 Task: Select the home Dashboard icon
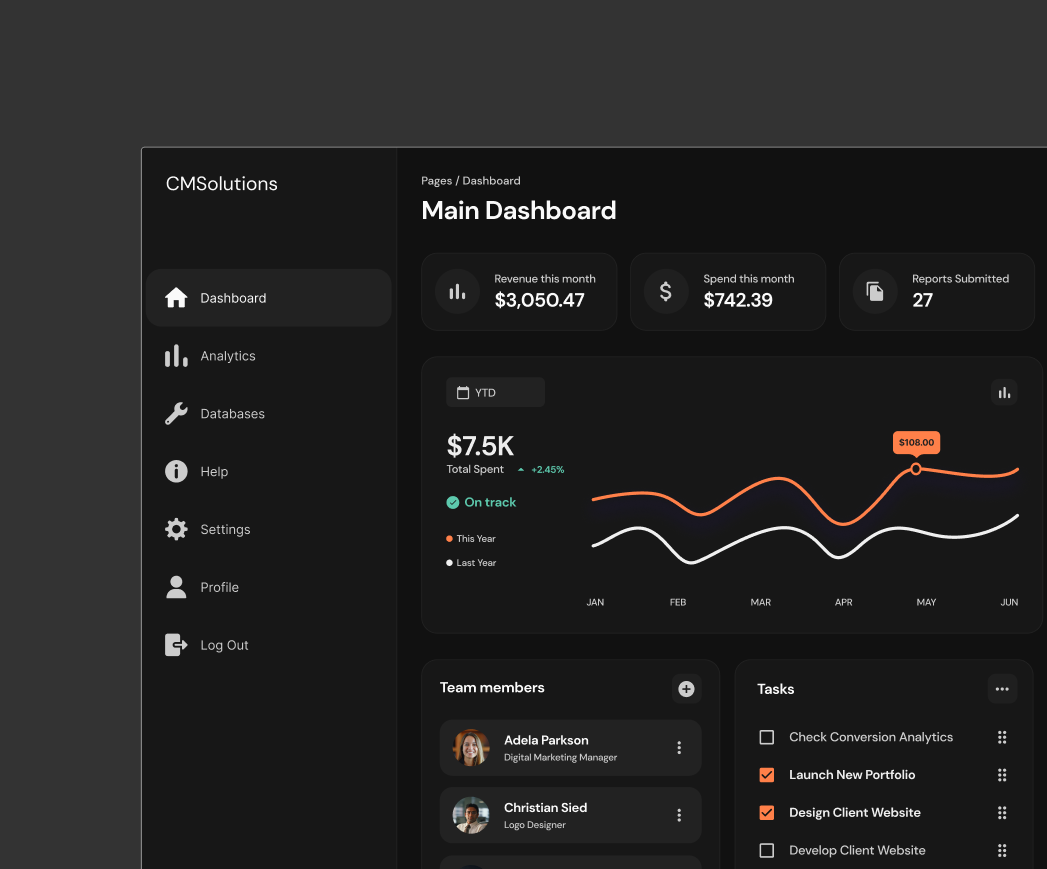pos(176,297)
